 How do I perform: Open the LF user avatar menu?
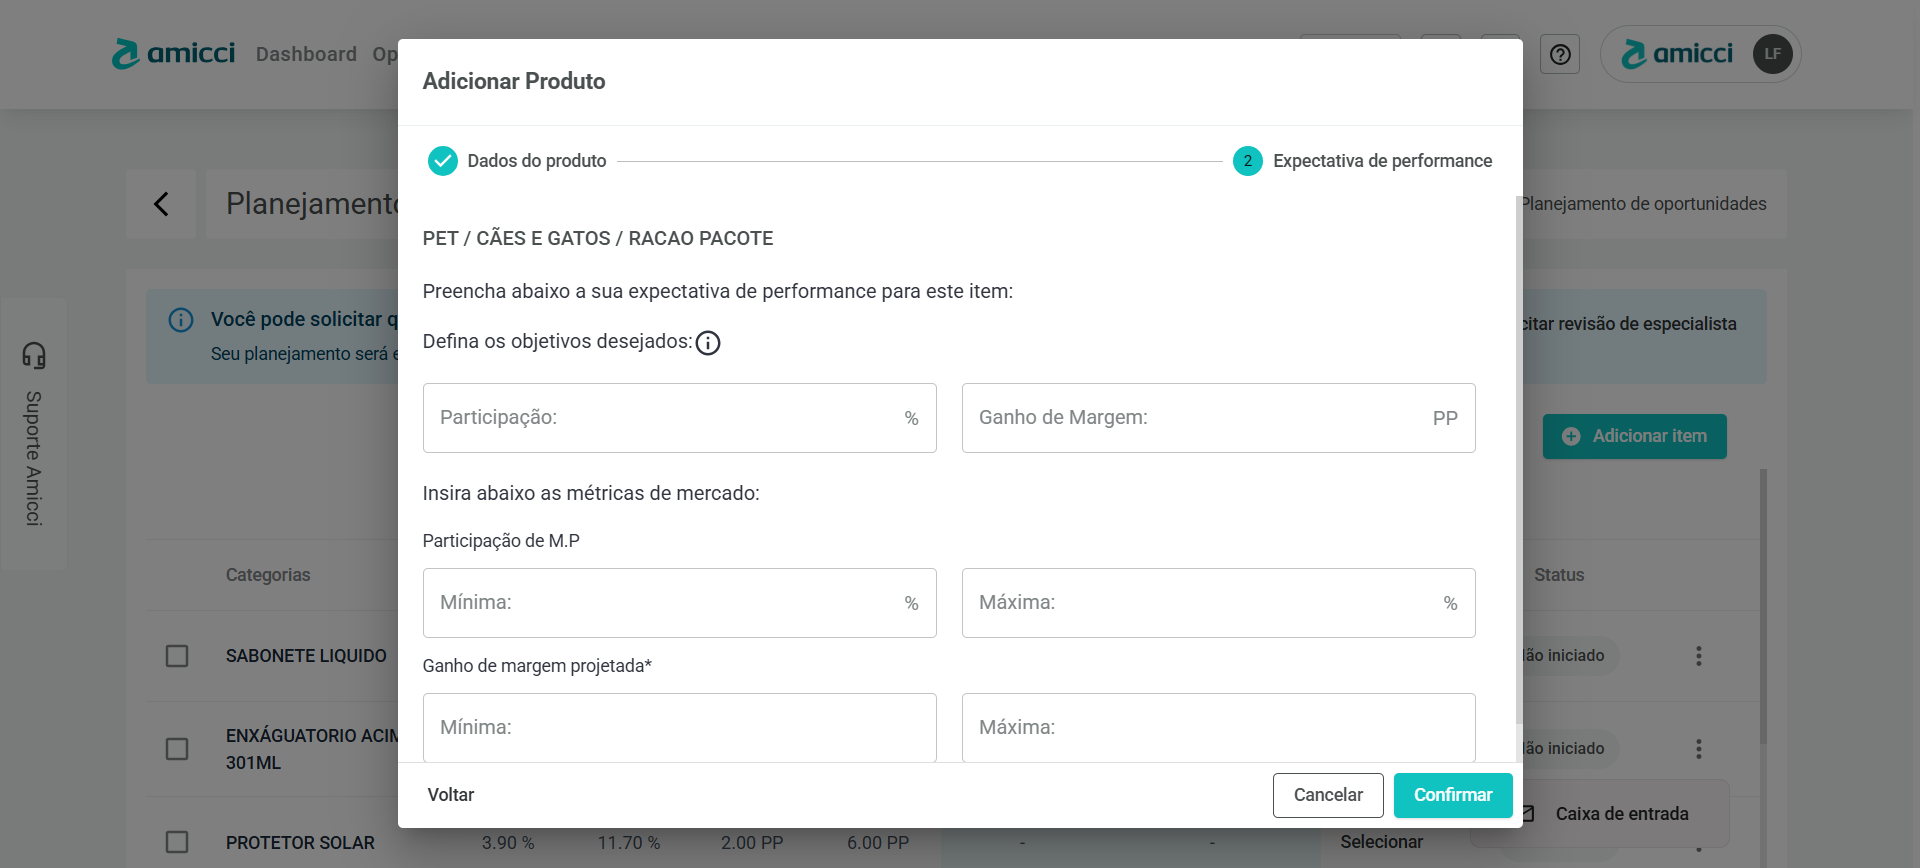coord(1772,54)
